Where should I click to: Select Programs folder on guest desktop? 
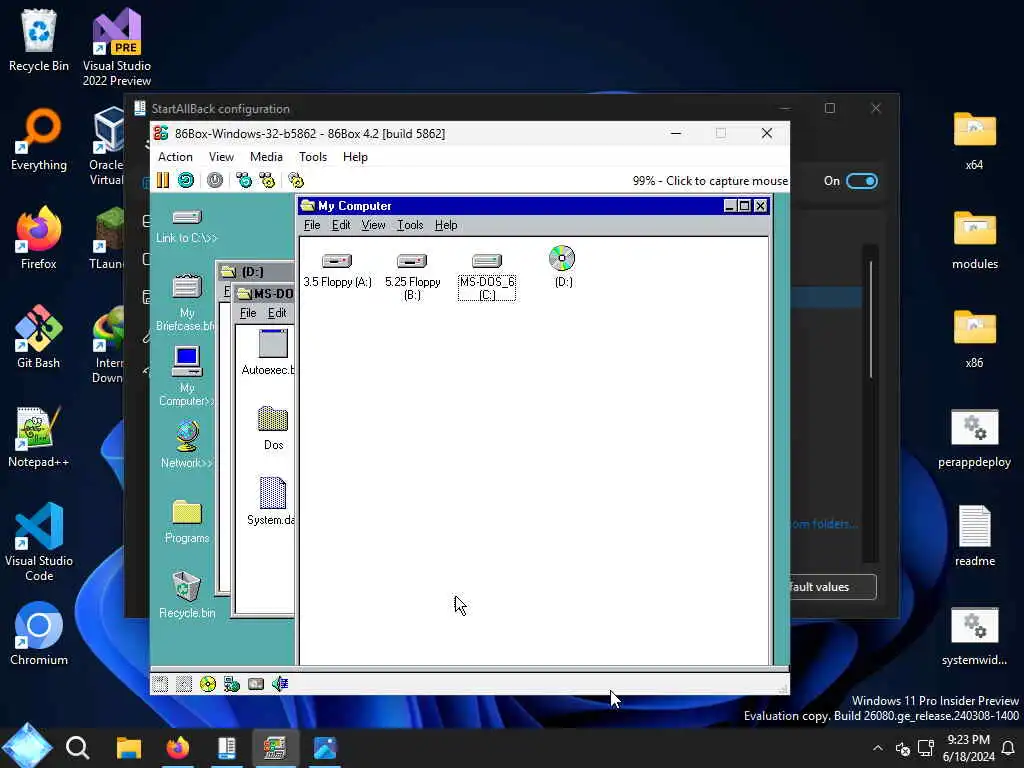[187, 522]
